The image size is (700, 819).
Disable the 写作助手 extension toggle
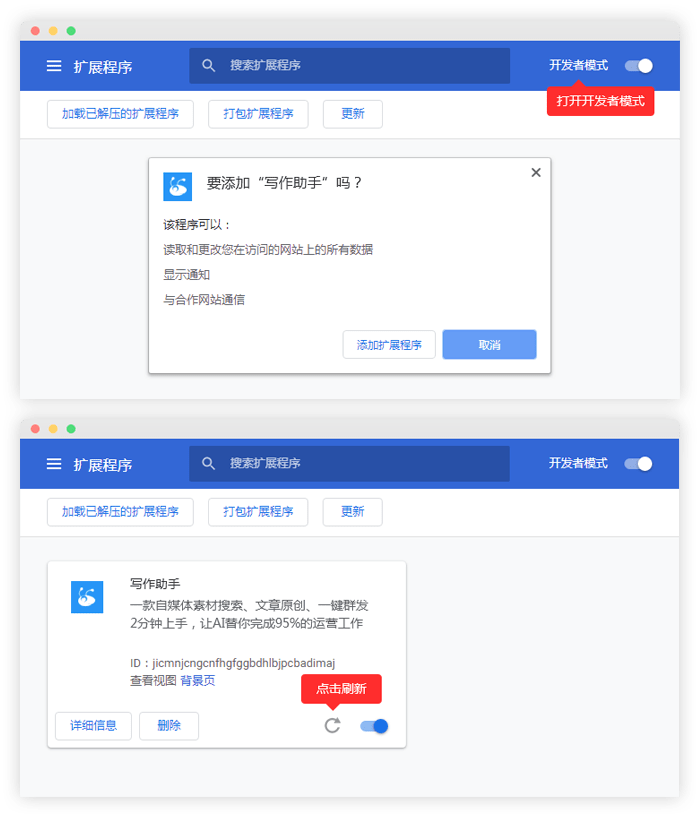[x=374, y=726]
